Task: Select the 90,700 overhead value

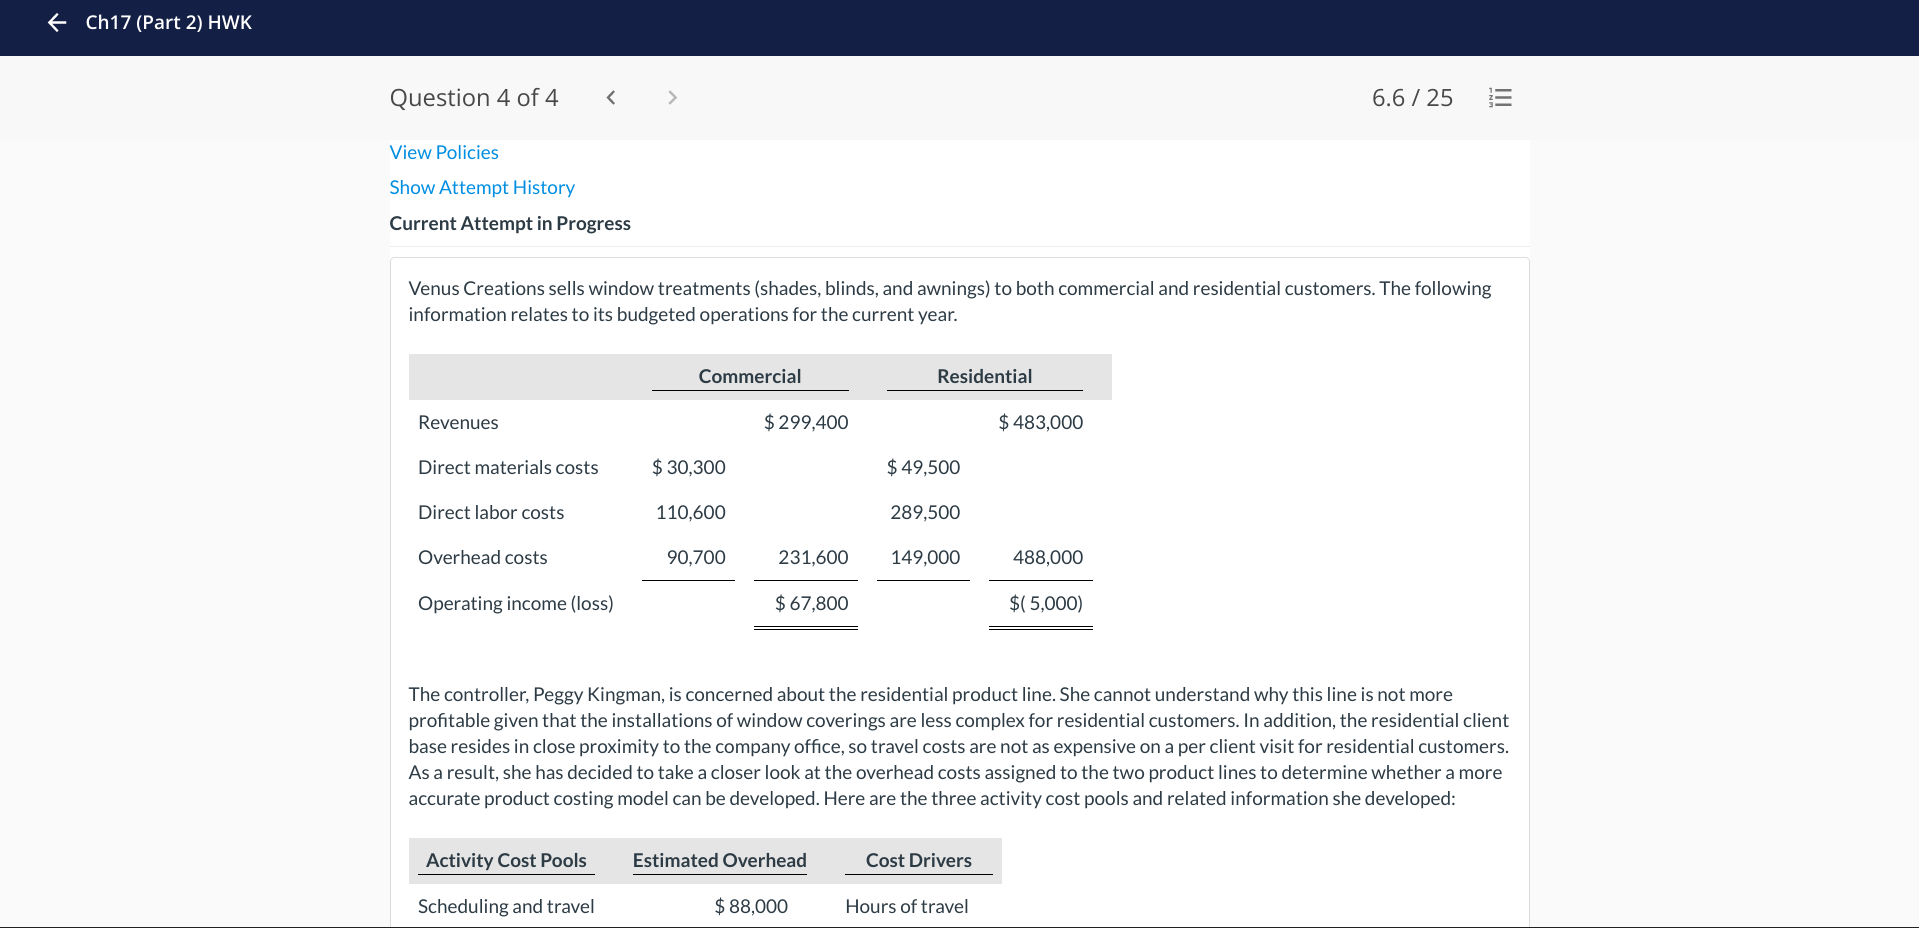Action: (x=696, y=557)
